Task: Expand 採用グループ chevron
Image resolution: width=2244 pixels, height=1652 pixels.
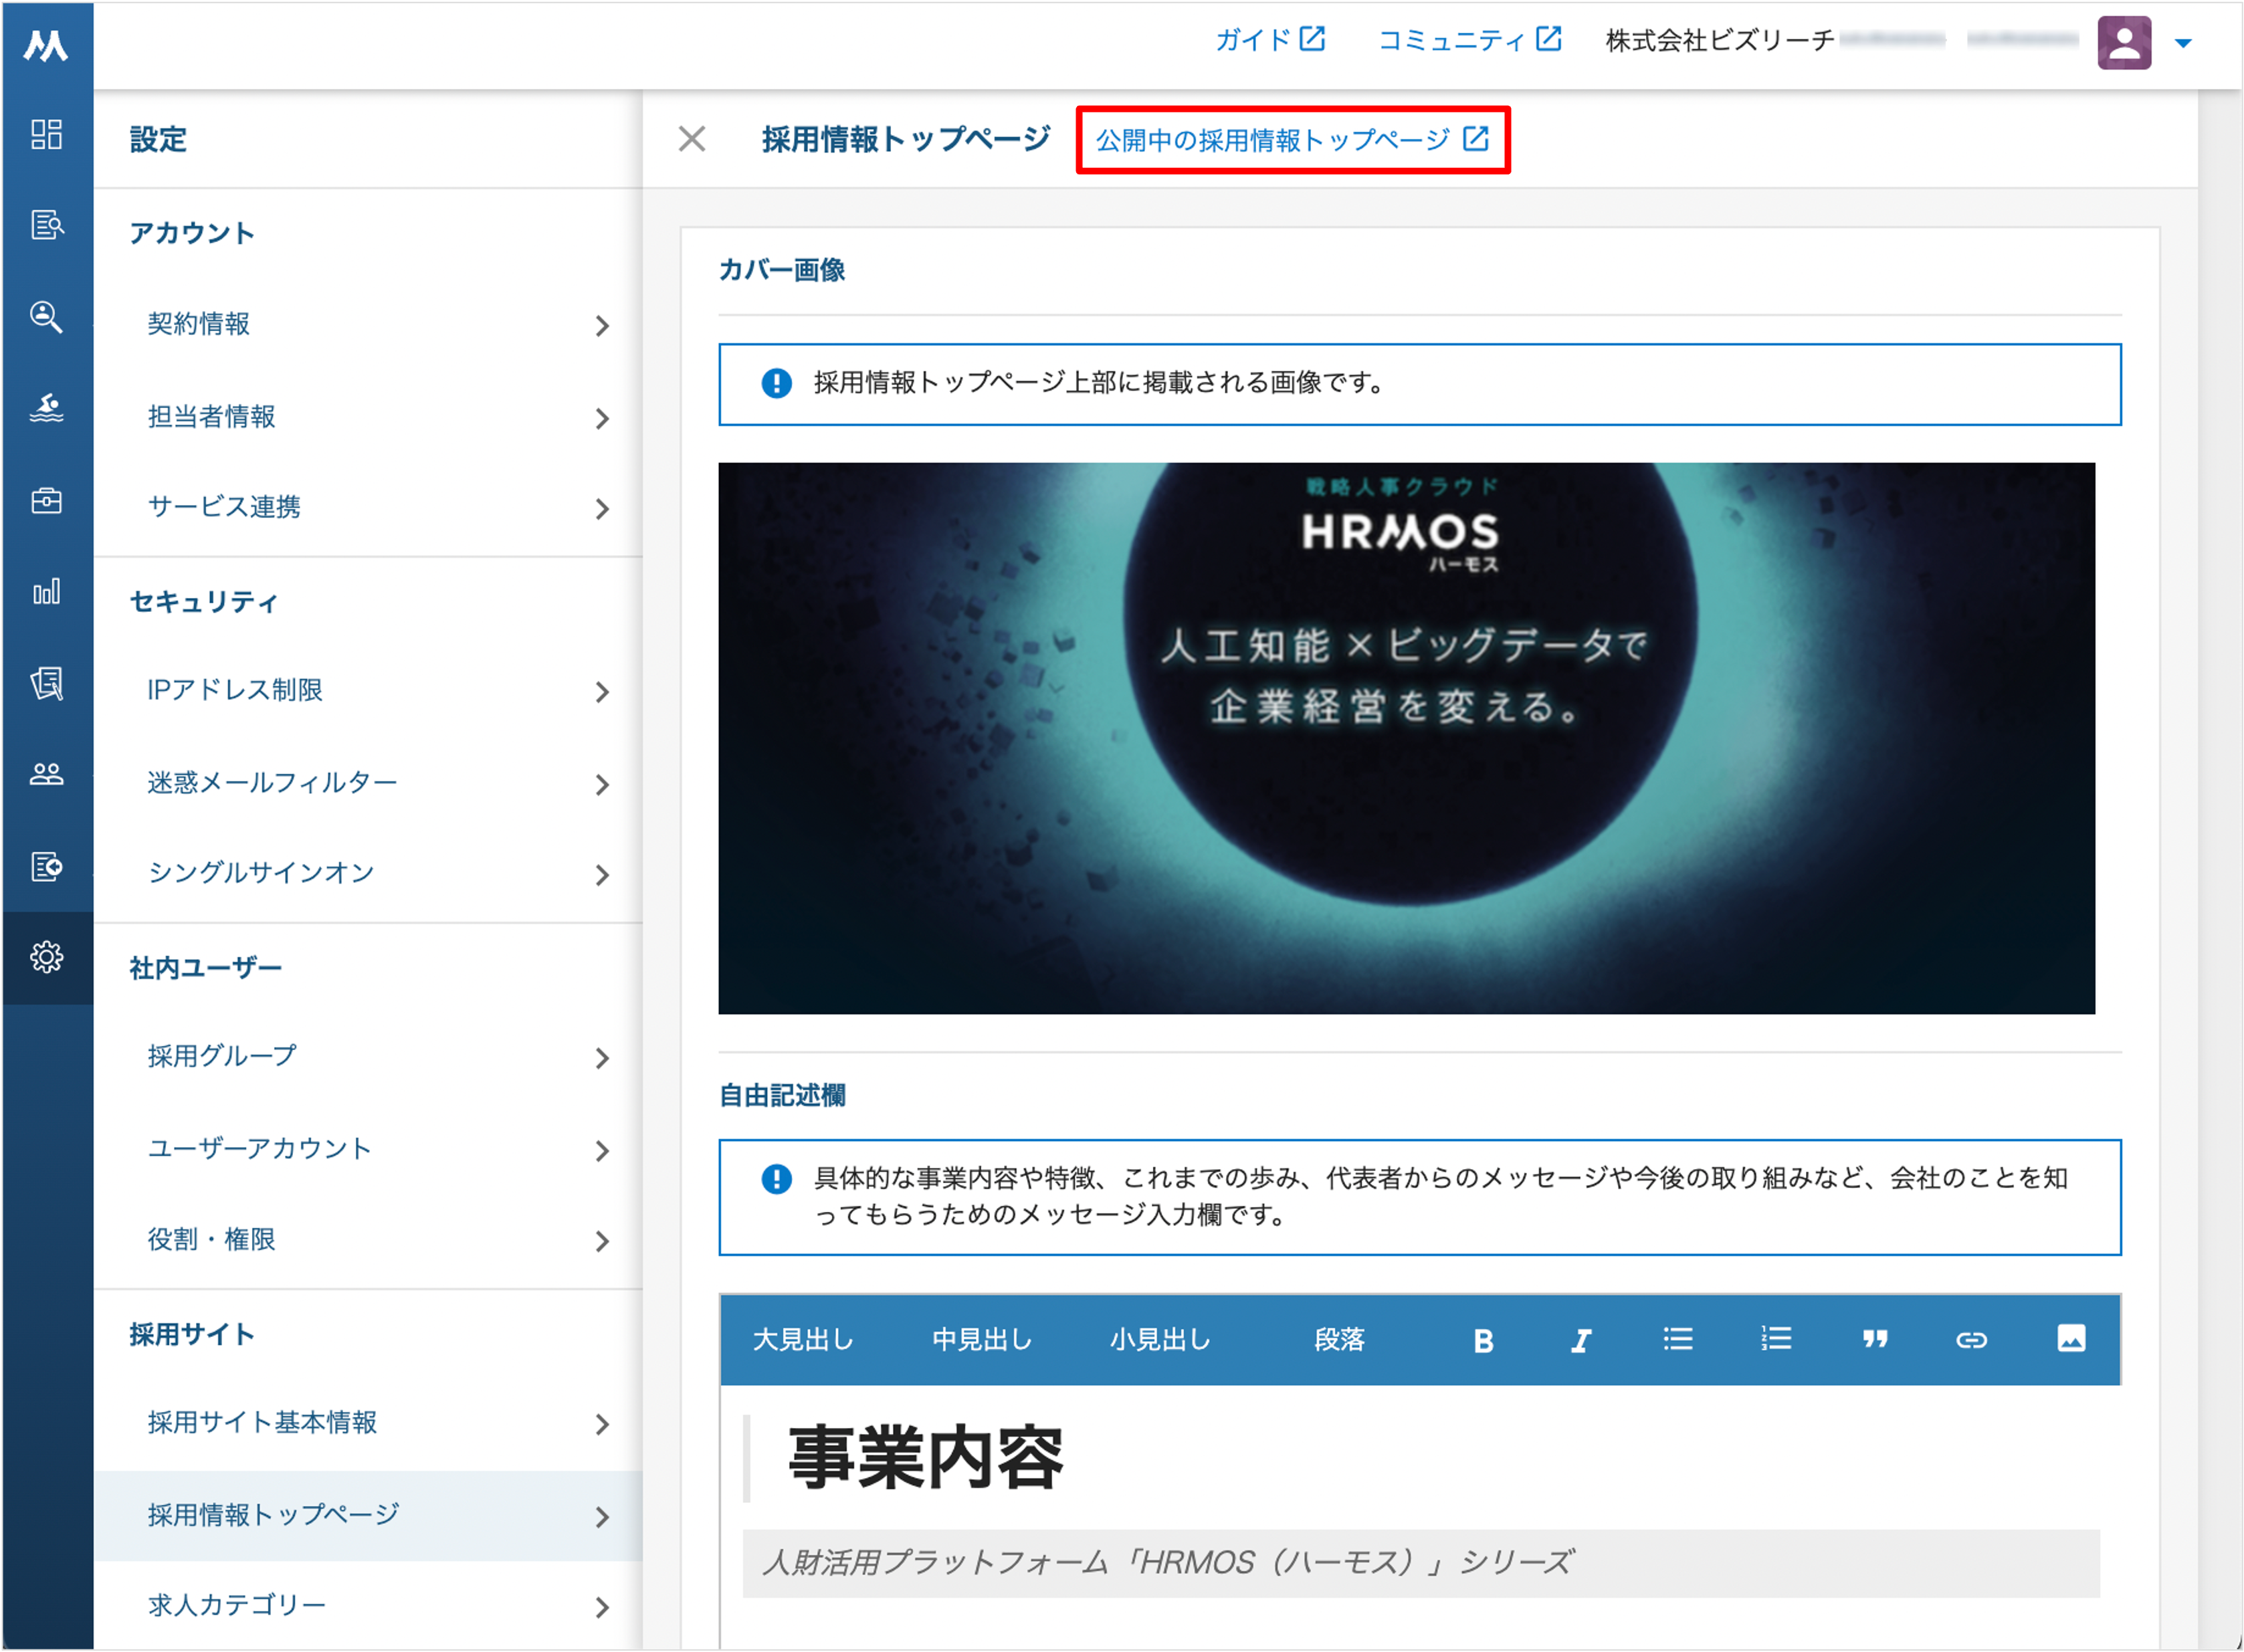Action: tap(602, 1058)
